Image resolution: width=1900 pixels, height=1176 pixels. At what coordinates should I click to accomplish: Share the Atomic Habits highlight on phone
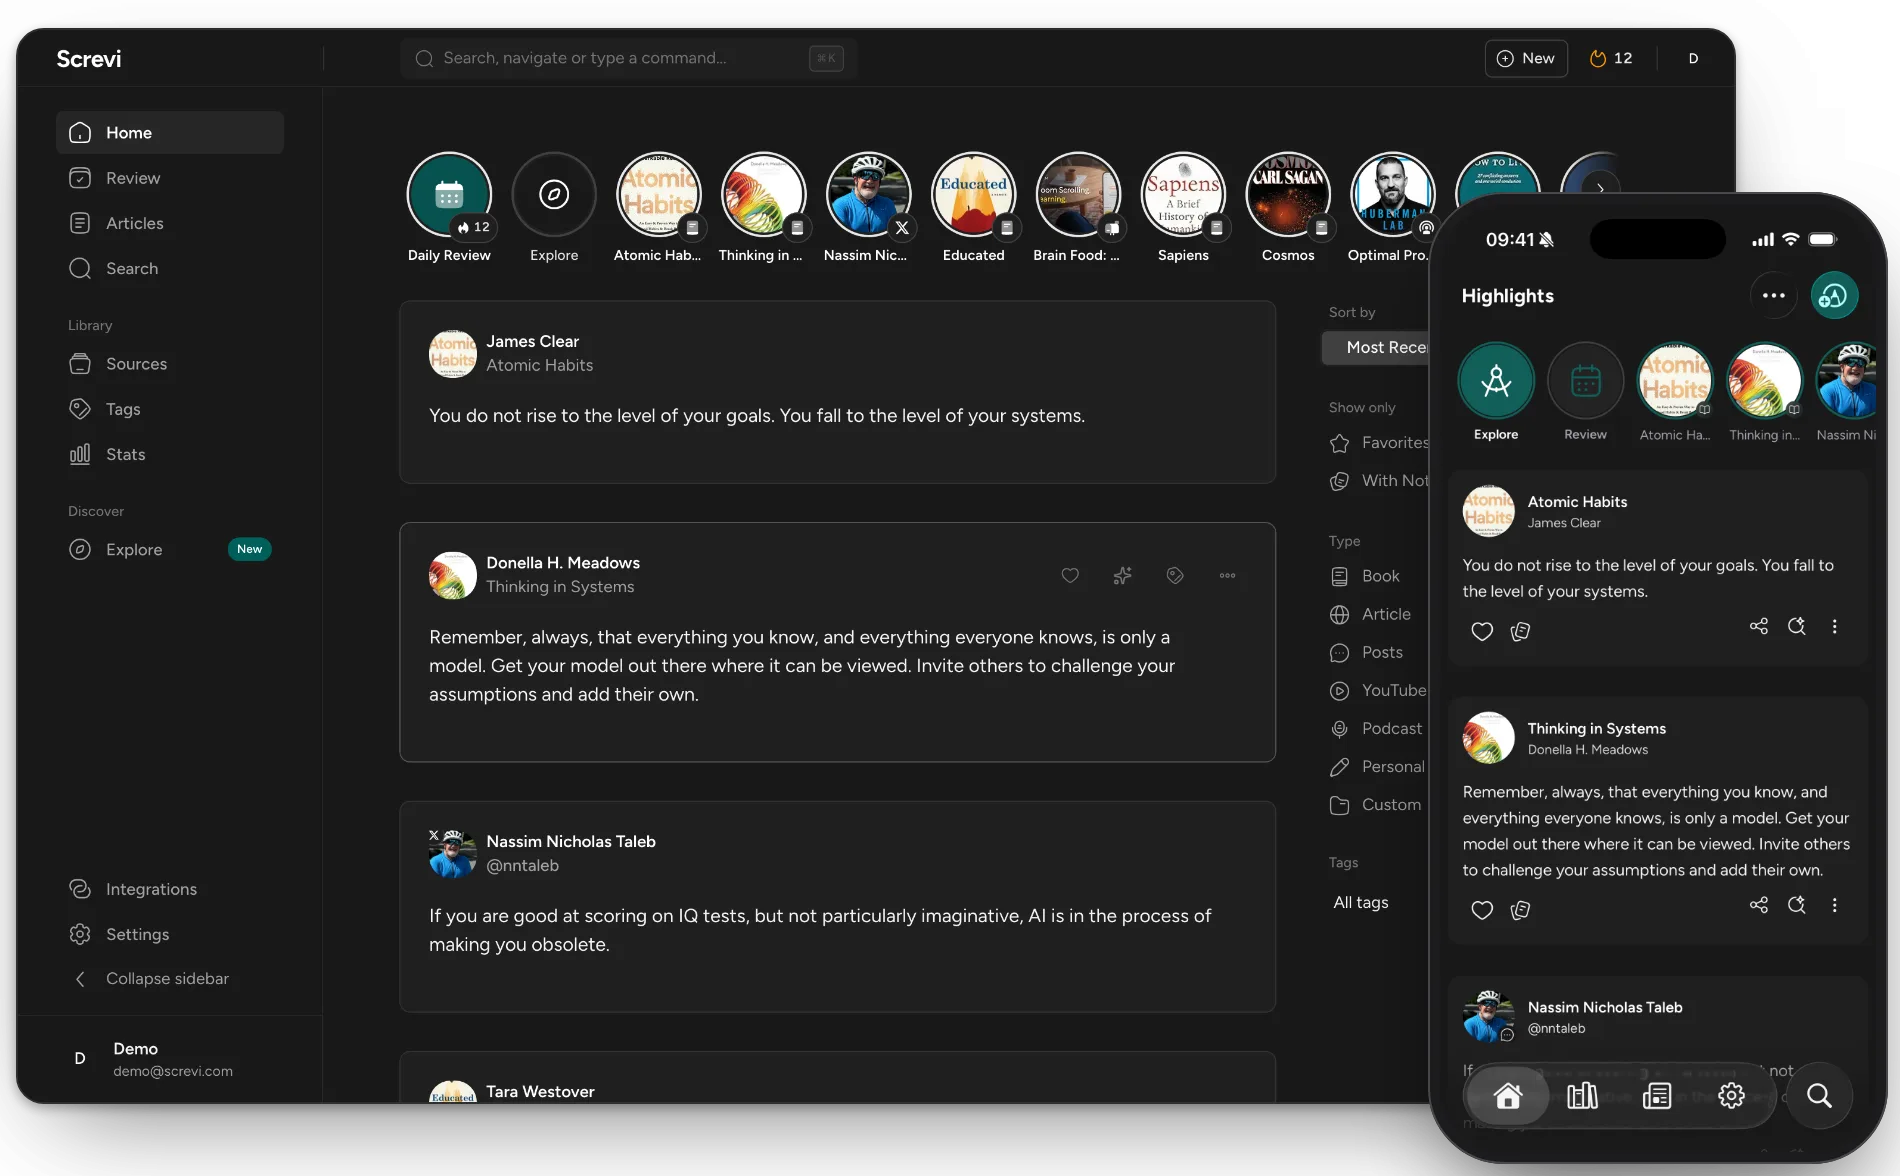[1759, 626]
